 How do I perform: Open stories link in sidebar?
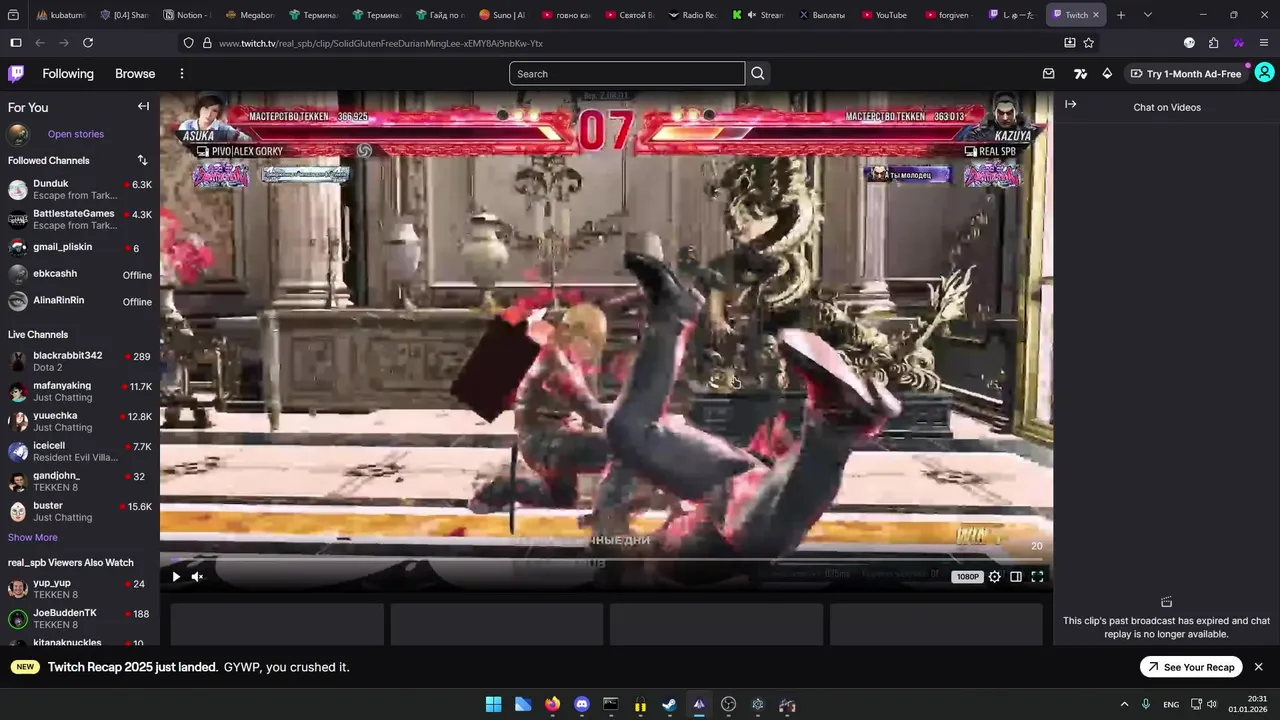[x=76, y=134]
